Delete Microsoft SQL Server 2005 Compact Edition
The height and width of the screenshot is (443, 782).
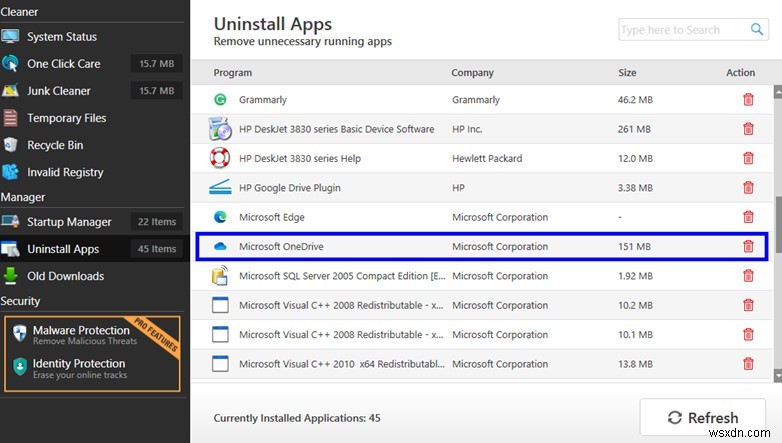click(748, 276)
